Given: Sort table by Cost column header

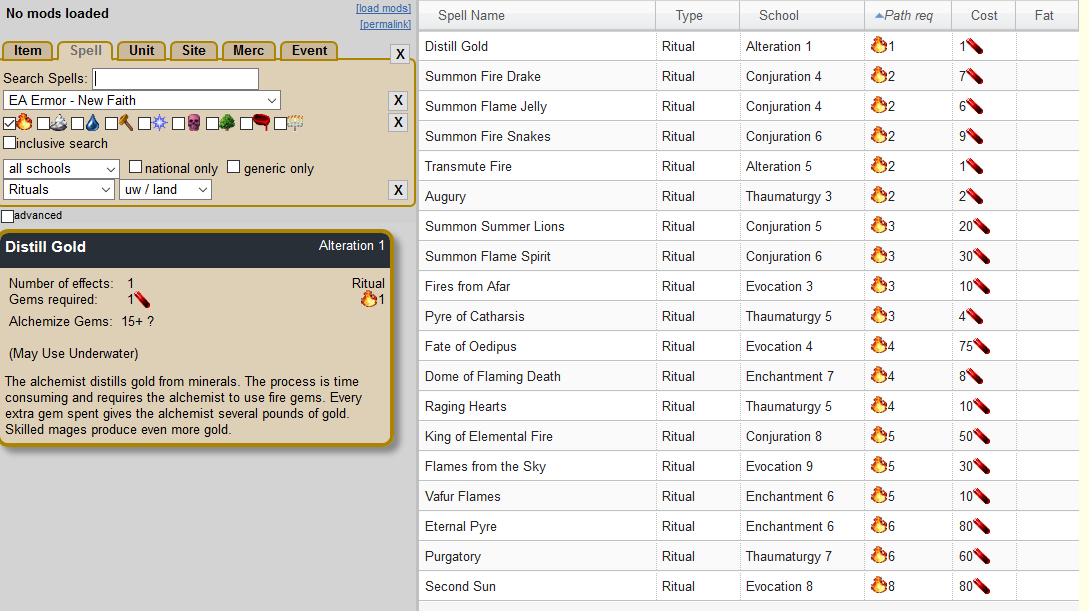Looking at the screenshot, I should point(983,15).
